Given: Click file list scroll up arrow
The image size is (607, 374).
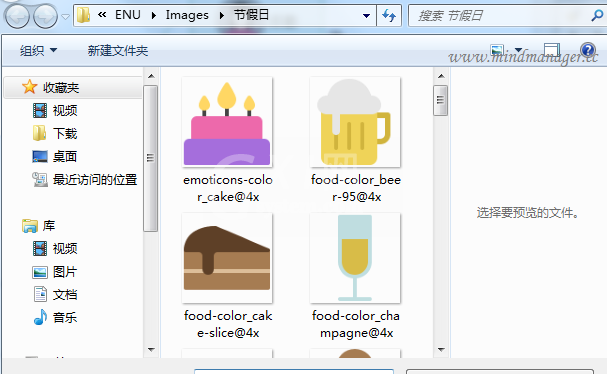Looking at the screenshot, I should (x=441, y=76).
